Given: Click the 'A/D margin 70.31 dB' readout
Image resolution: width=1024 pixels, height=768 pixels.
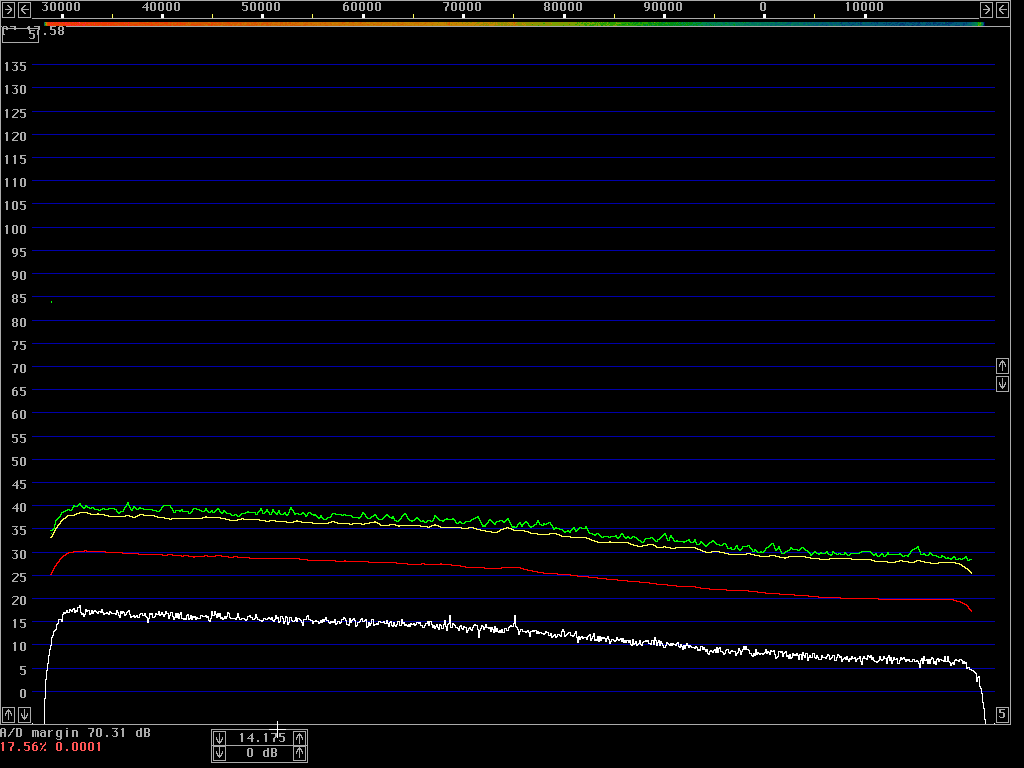Looking at the screenshot, I should (x=75, y=733).
